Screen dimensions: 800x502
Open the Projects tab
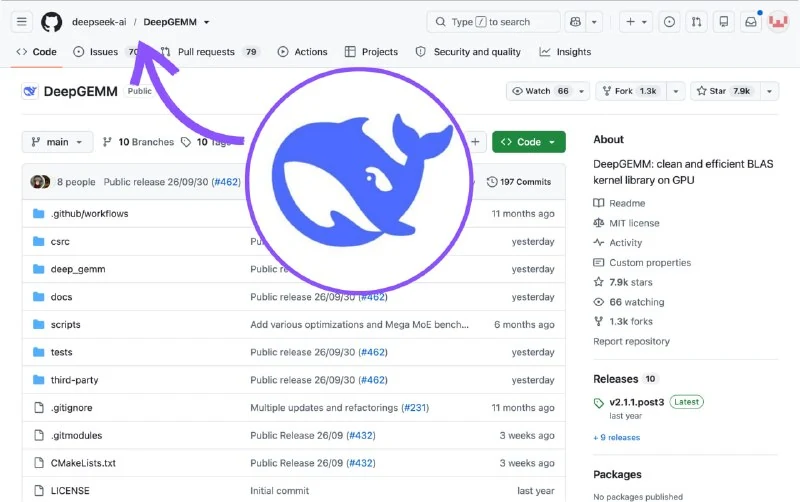coord(371,52)
